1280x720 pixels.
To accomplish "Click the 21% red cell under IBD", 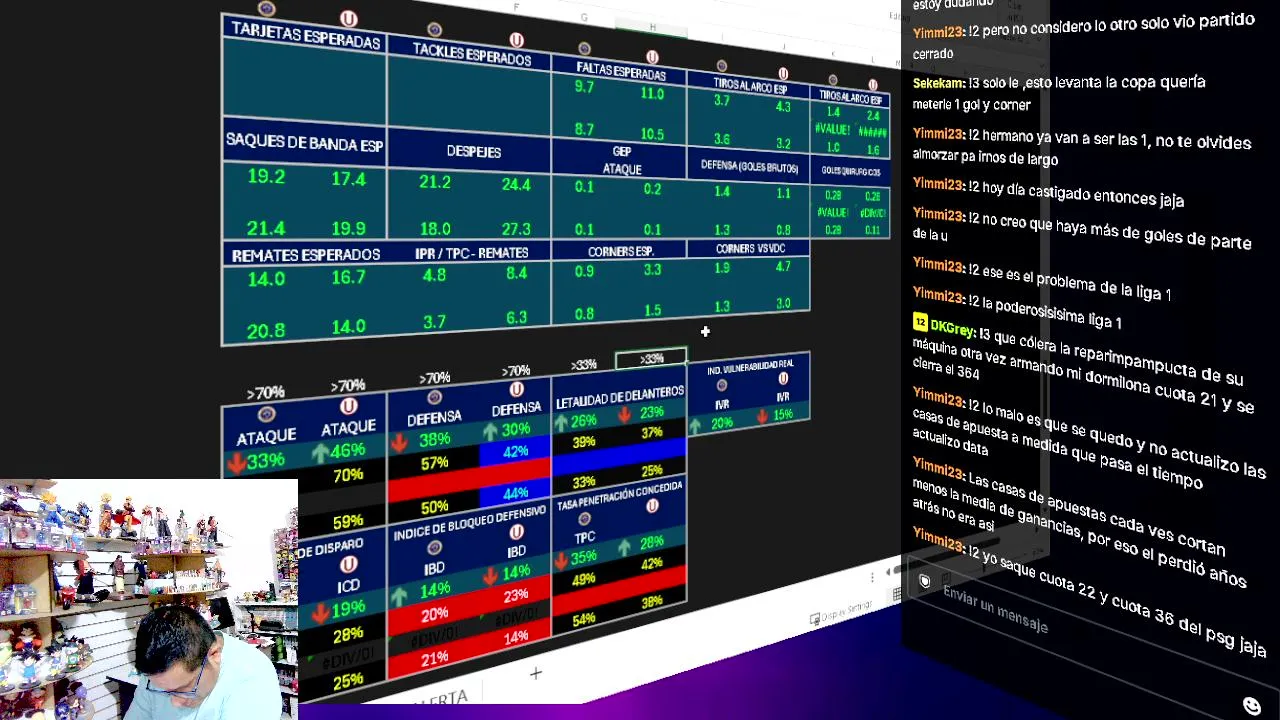I will click(x=434, y=659).
